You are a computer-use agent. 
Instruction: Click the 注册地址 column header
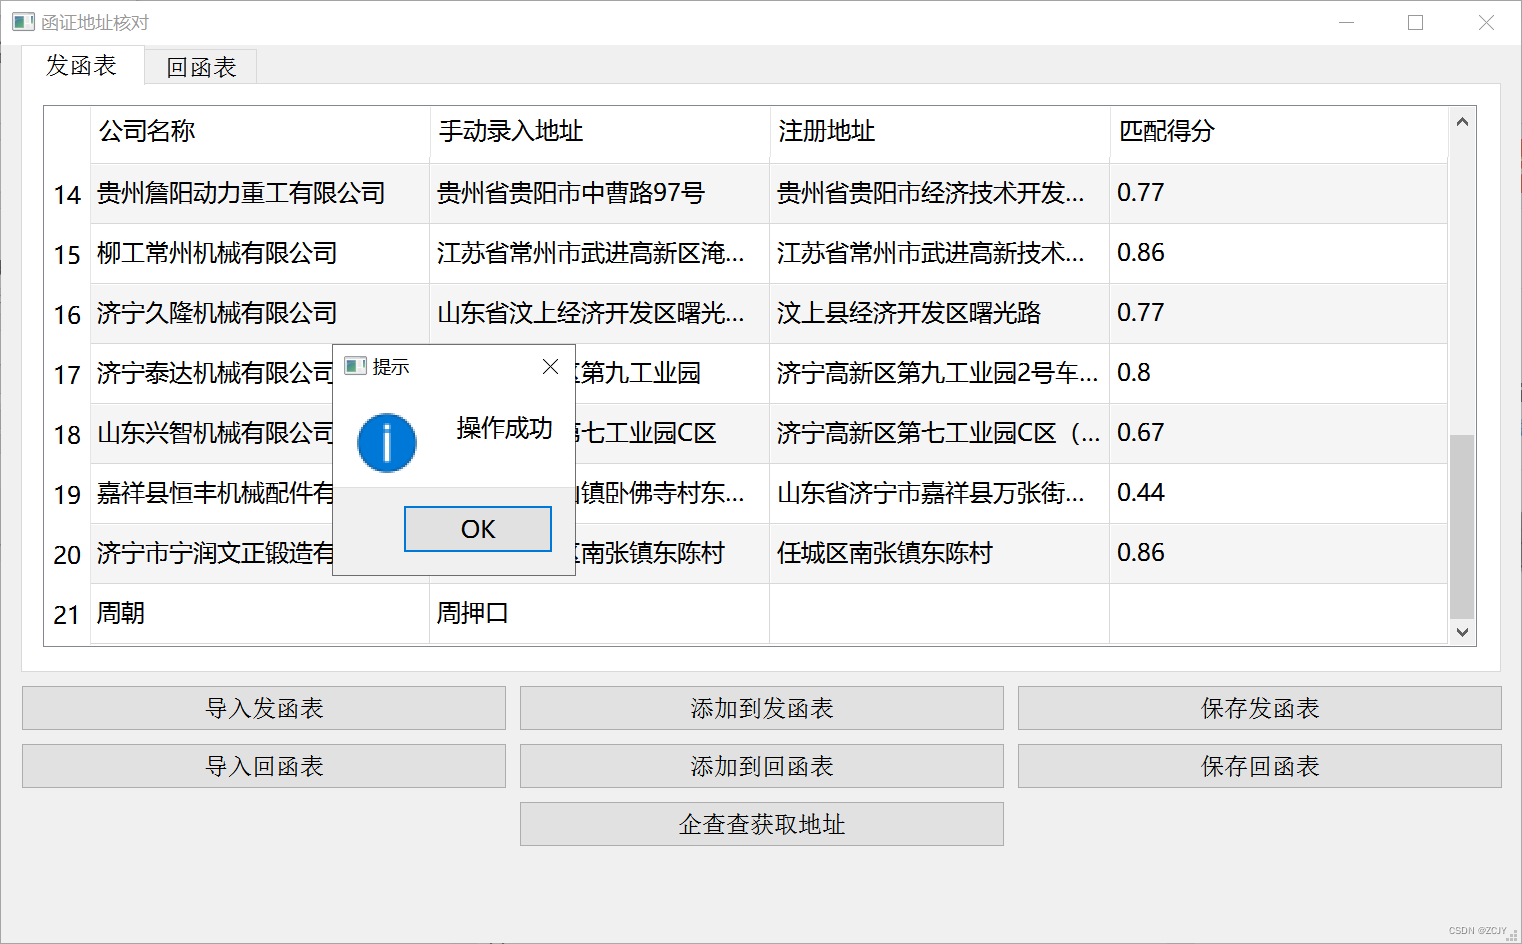940,132
